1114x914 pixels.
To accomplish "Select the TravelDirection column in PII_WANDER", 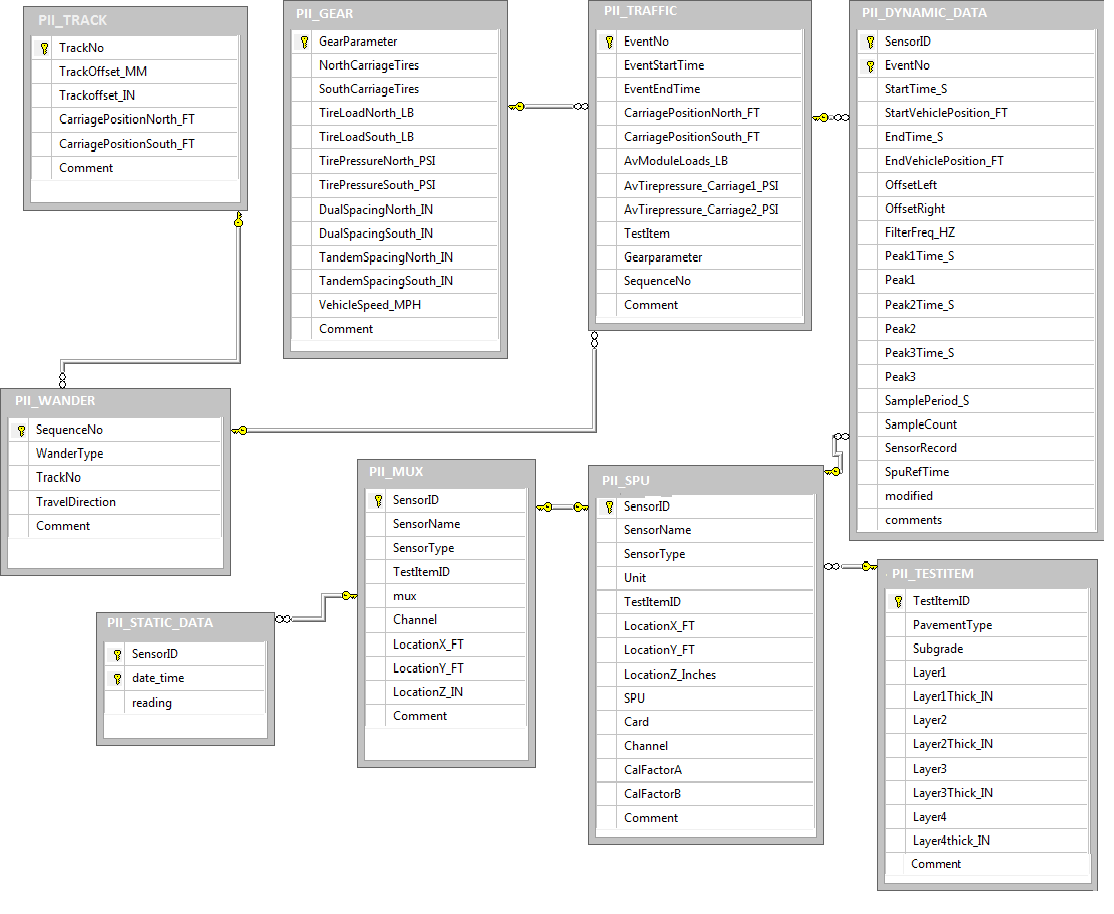I will (x=76, y=502).
